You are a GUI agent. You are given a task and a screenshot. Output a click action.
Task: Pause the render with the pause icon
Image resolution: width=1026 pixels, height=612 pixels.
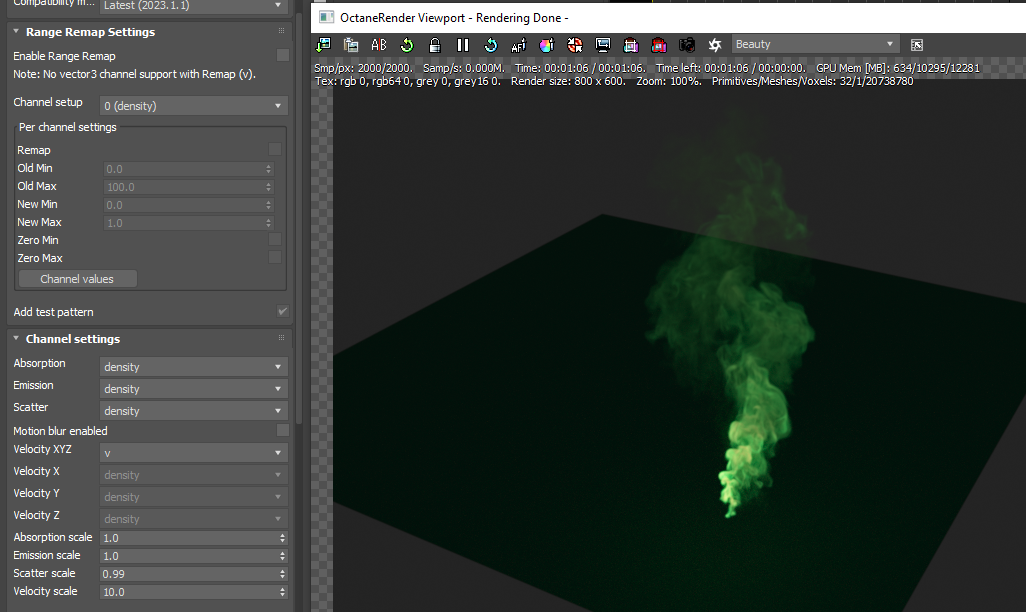pyautogui.click(x=463, y=45)
